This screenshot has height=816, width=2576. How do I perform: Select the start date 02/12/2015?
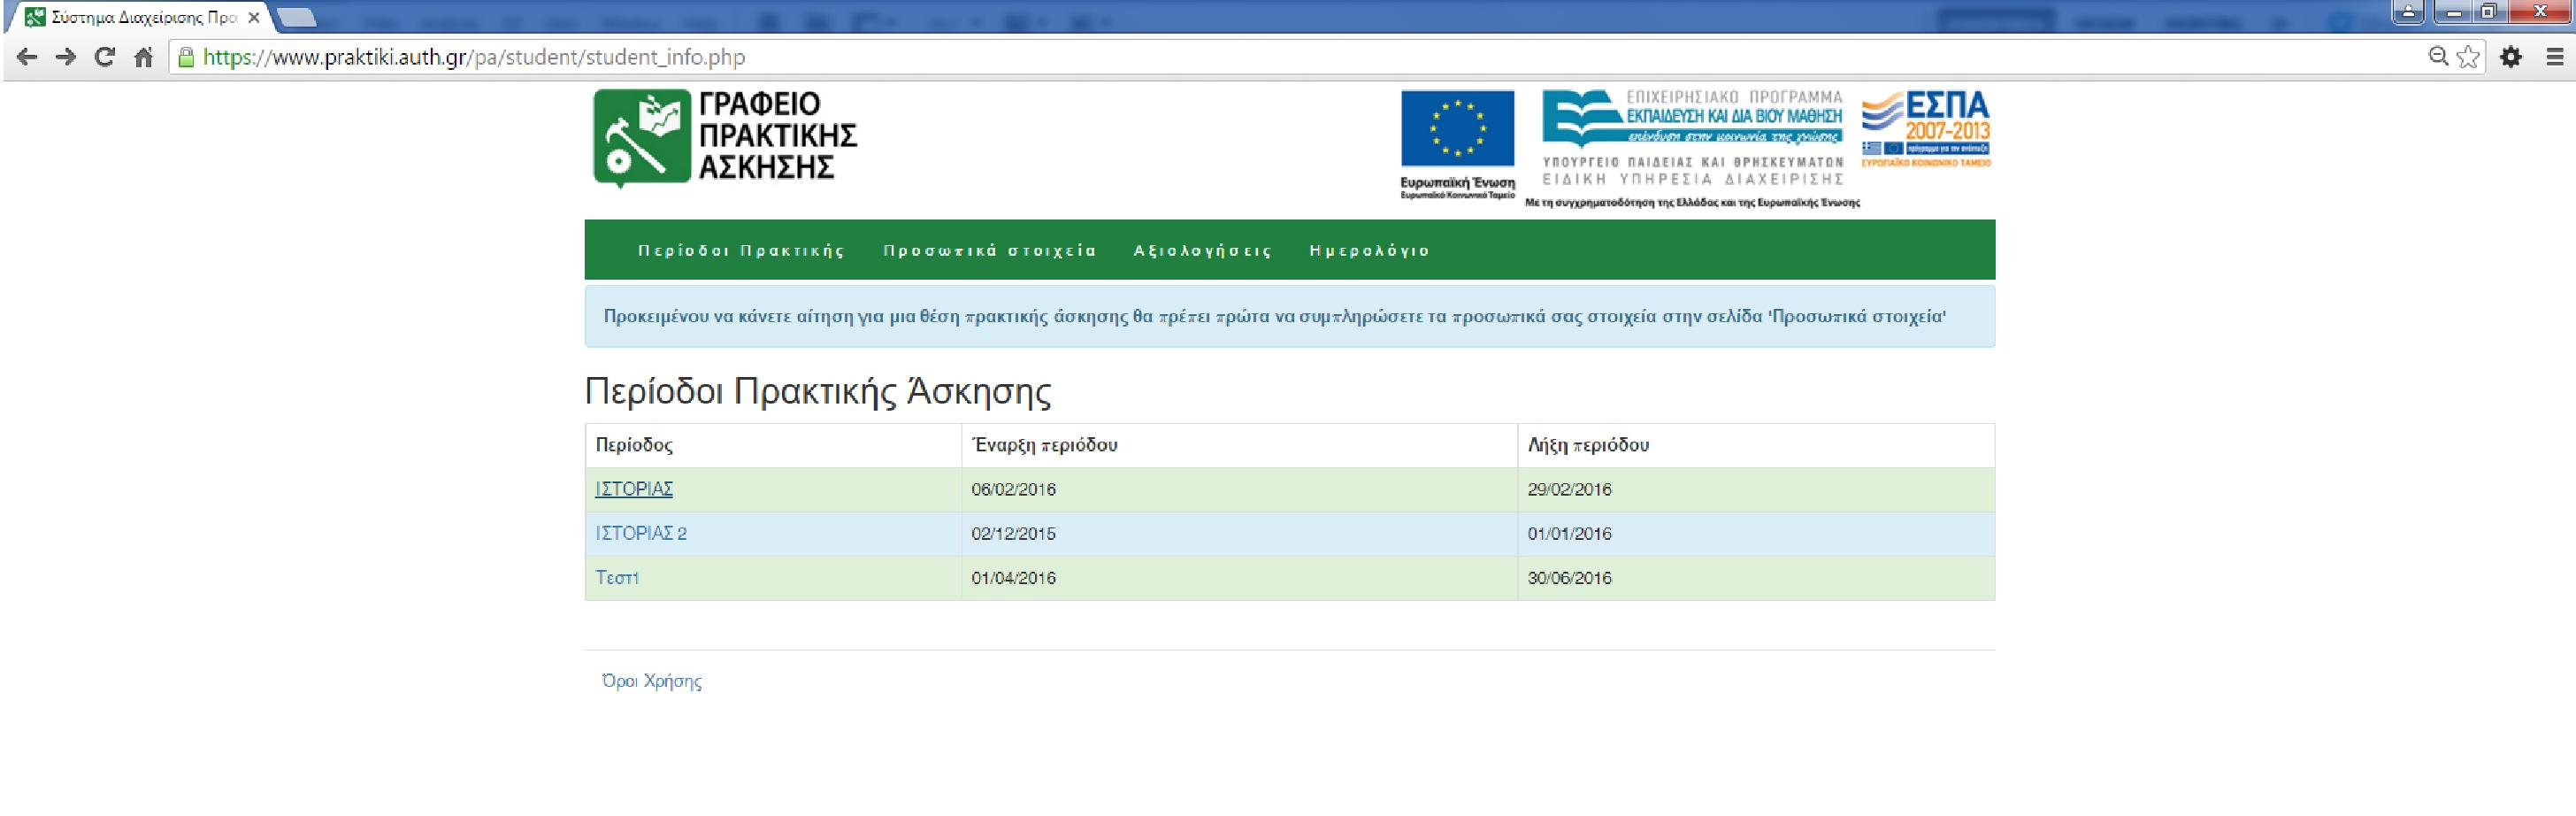(x=1013, y=533)
